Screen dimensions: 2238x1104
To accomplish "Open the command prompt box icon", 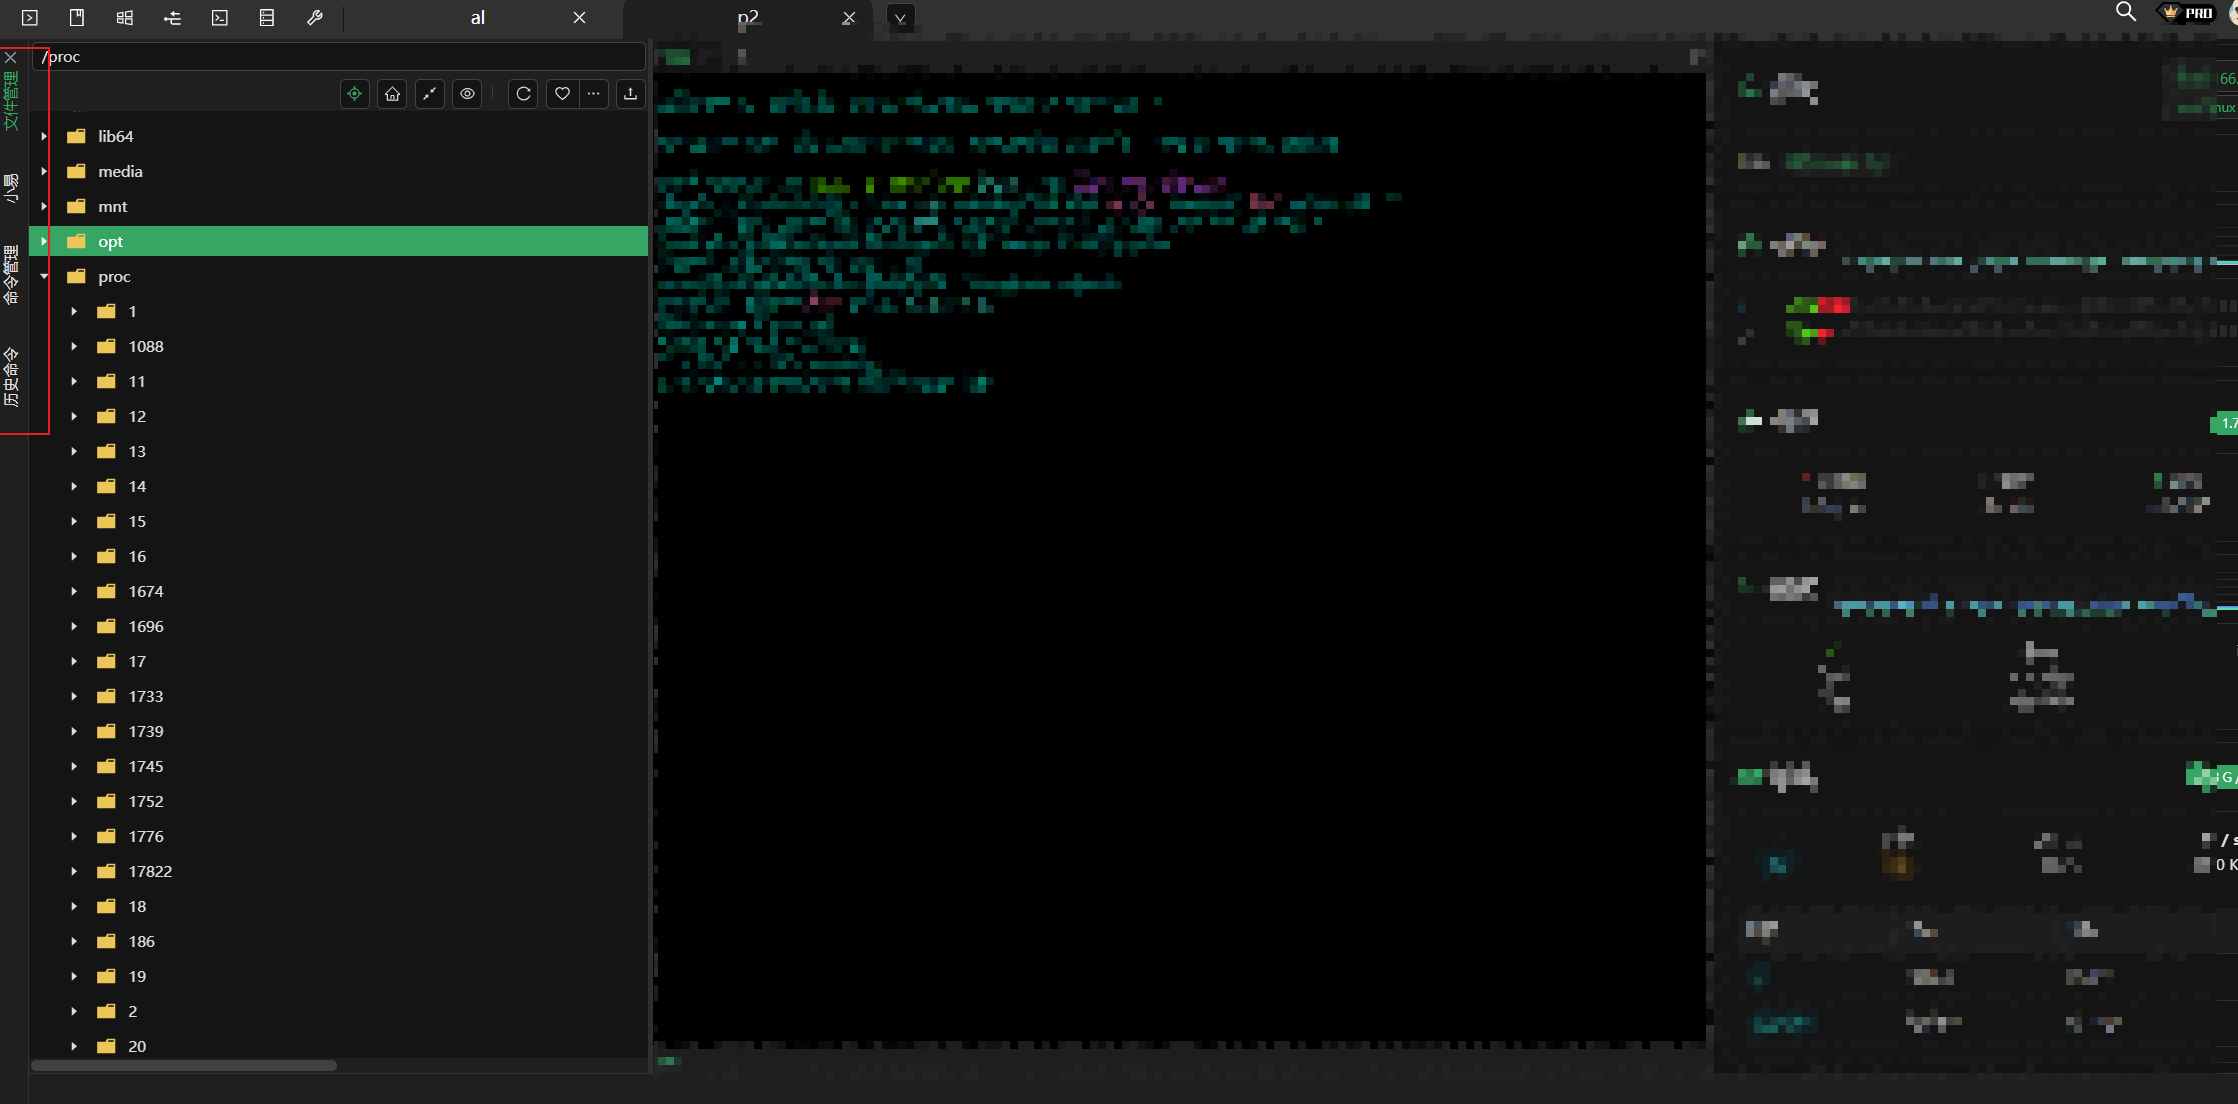I will (x=220, y=18).
